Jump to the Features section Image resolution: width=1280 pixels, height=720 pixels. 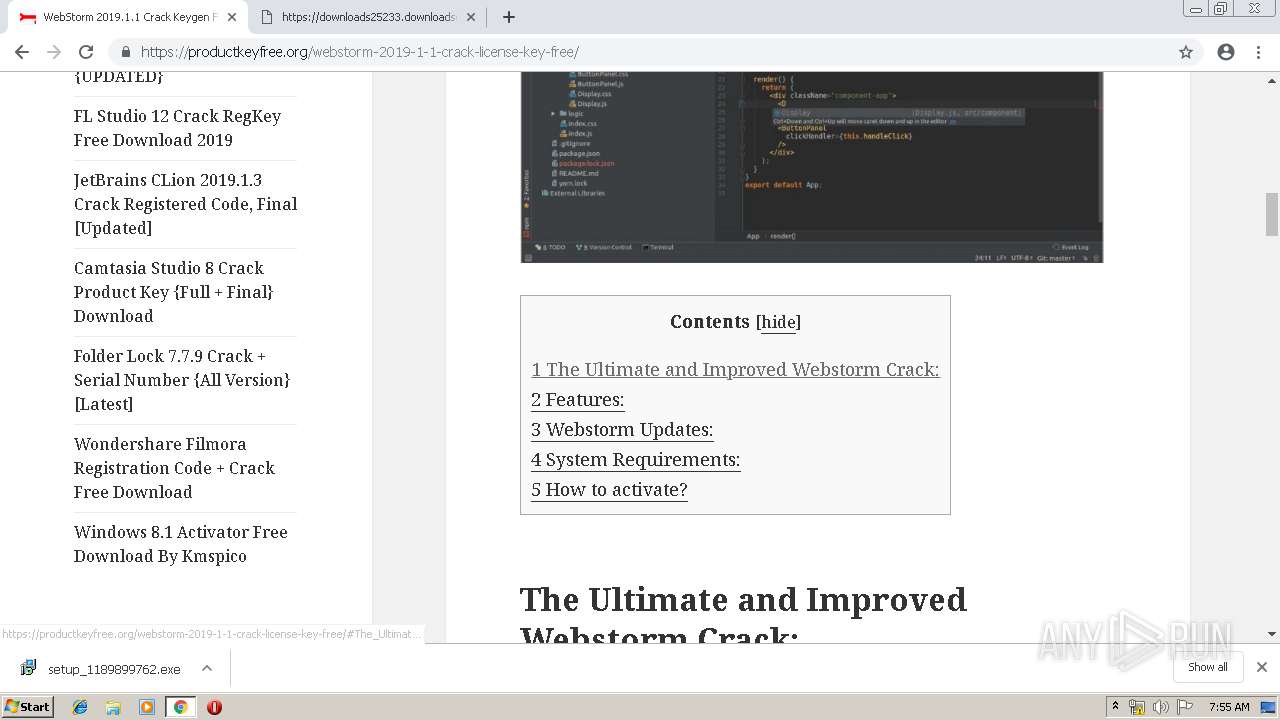(577, 400)
